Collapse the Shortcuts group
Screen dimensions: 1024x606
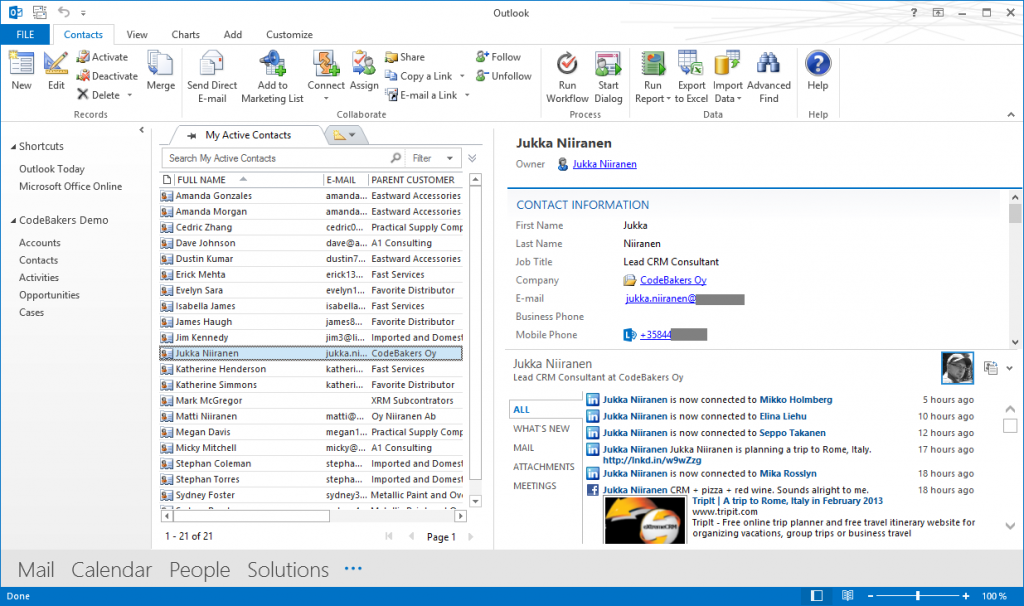coord(13,147)
